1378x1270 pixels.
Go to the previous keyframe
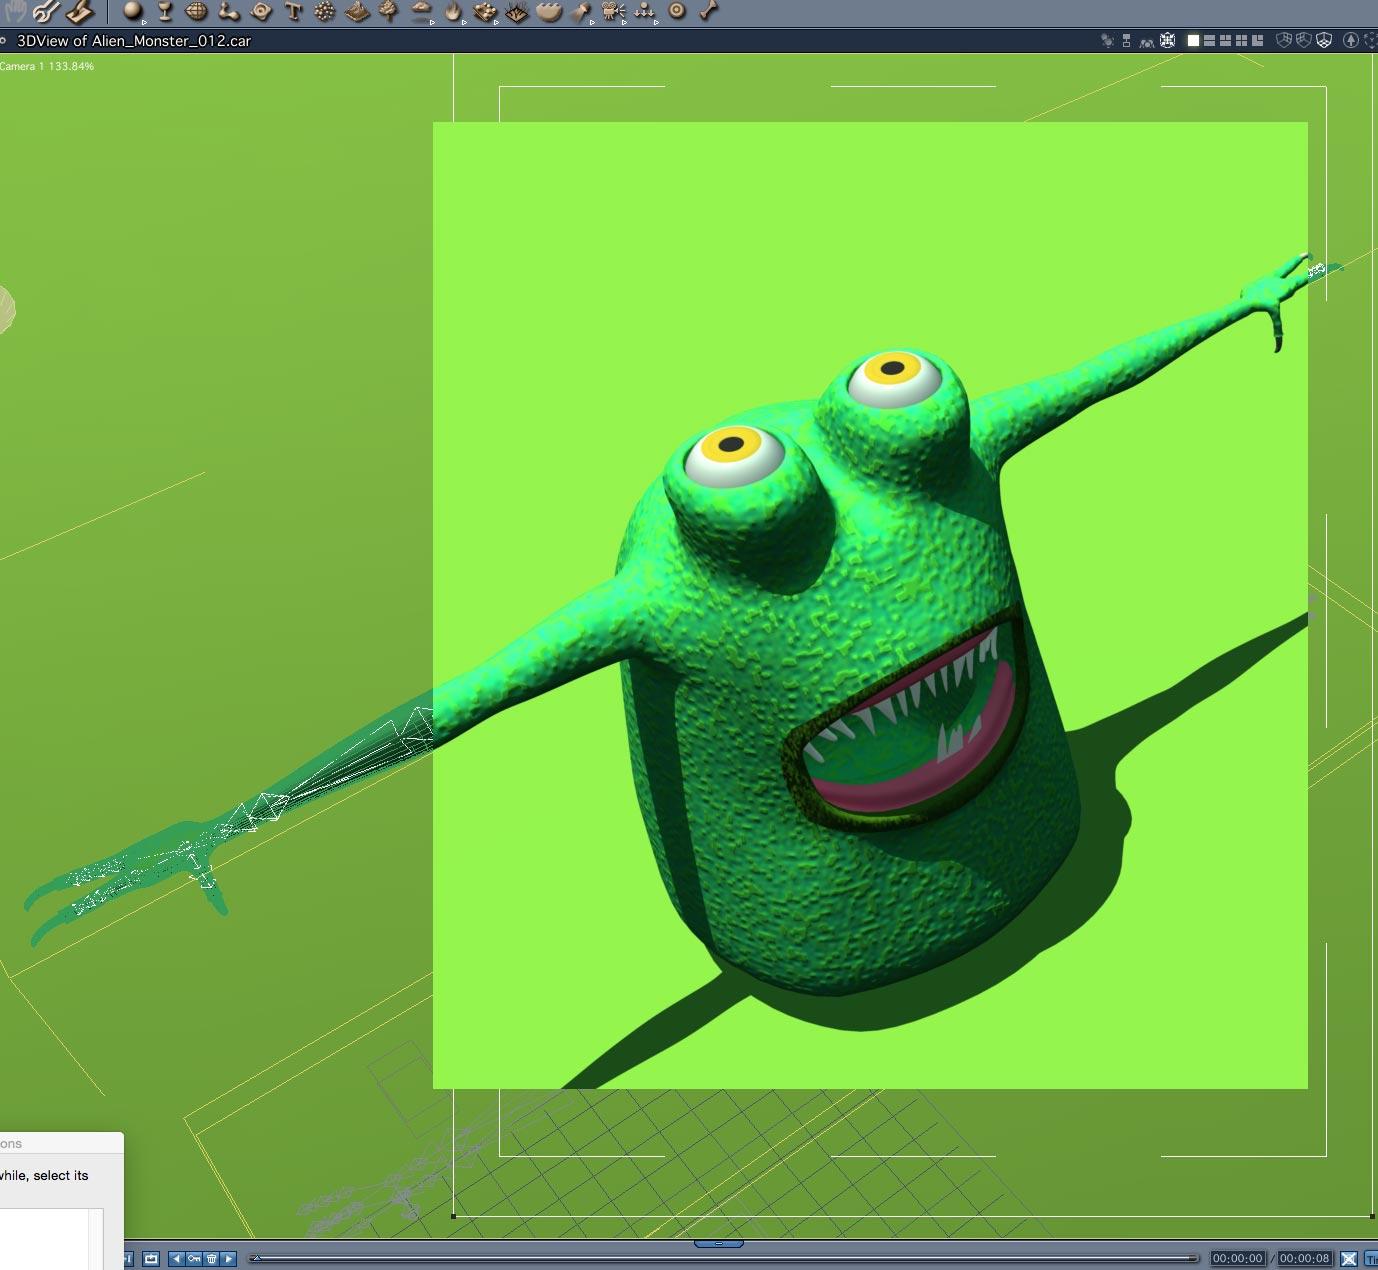(176, 1259)
